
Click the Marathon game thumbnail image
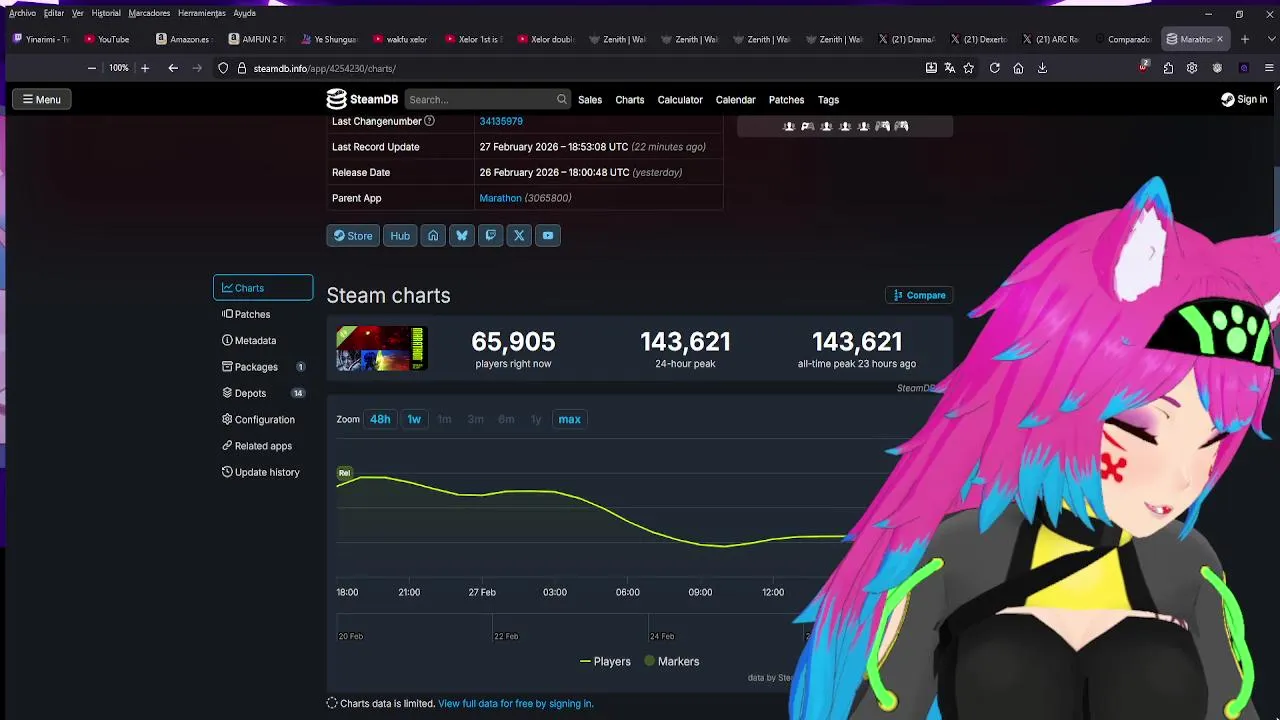click(x=381, y=350)
